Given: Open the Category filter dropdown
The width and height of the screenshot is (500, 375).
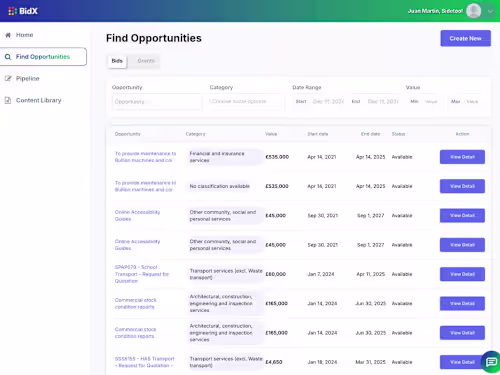Looking at the screenshot, I should coord(246,101).
